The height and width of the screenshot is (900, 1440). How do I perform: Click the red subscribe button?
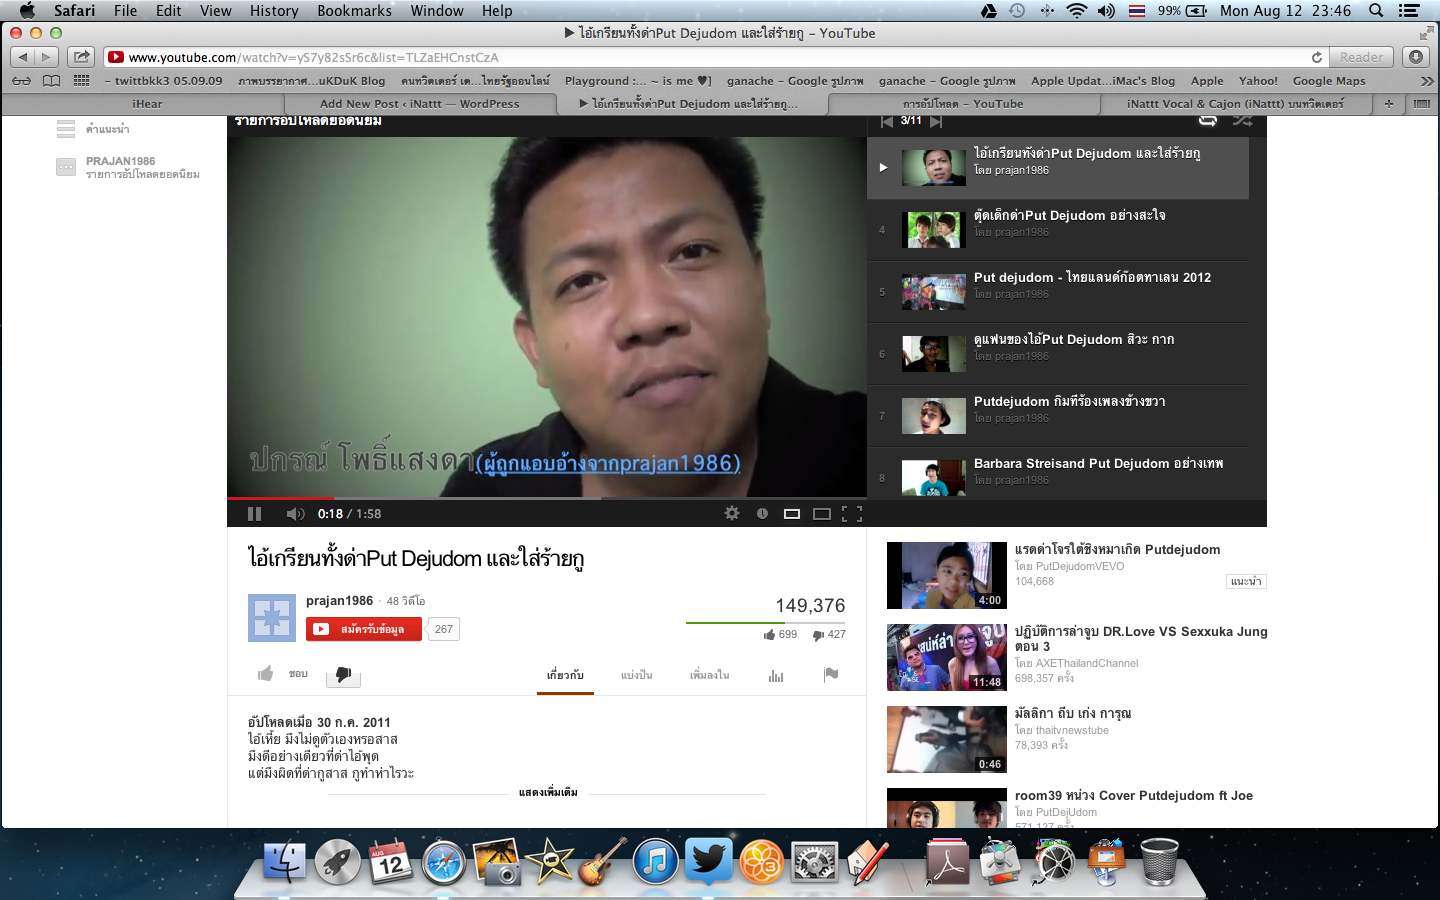[x=364, y=629]
